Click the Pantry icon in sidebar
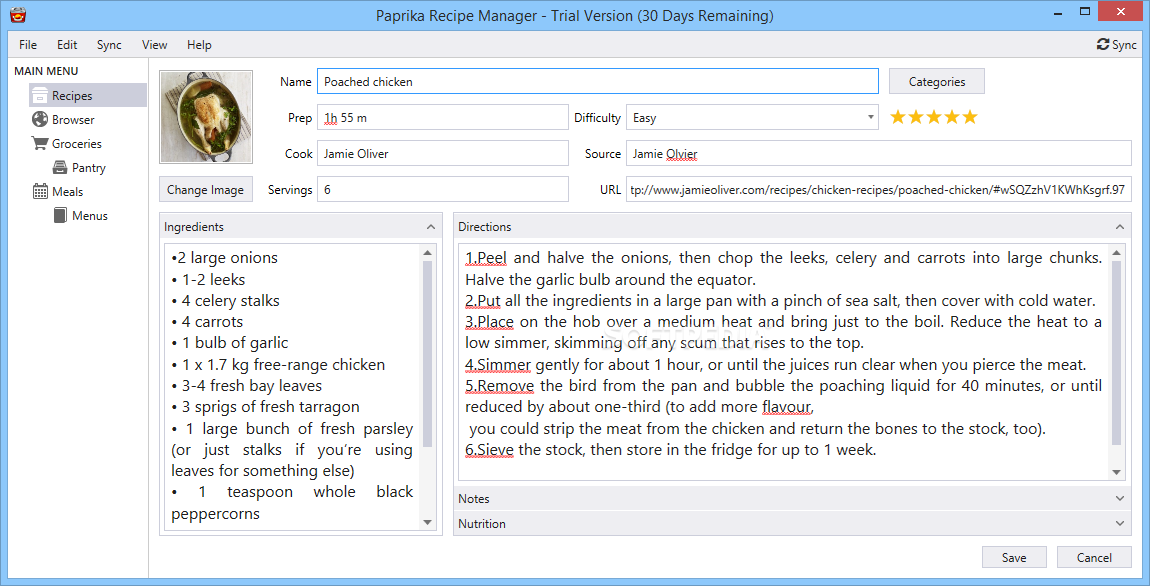The width and height of the screenshot is (1150, 586). tap(60, 168)
